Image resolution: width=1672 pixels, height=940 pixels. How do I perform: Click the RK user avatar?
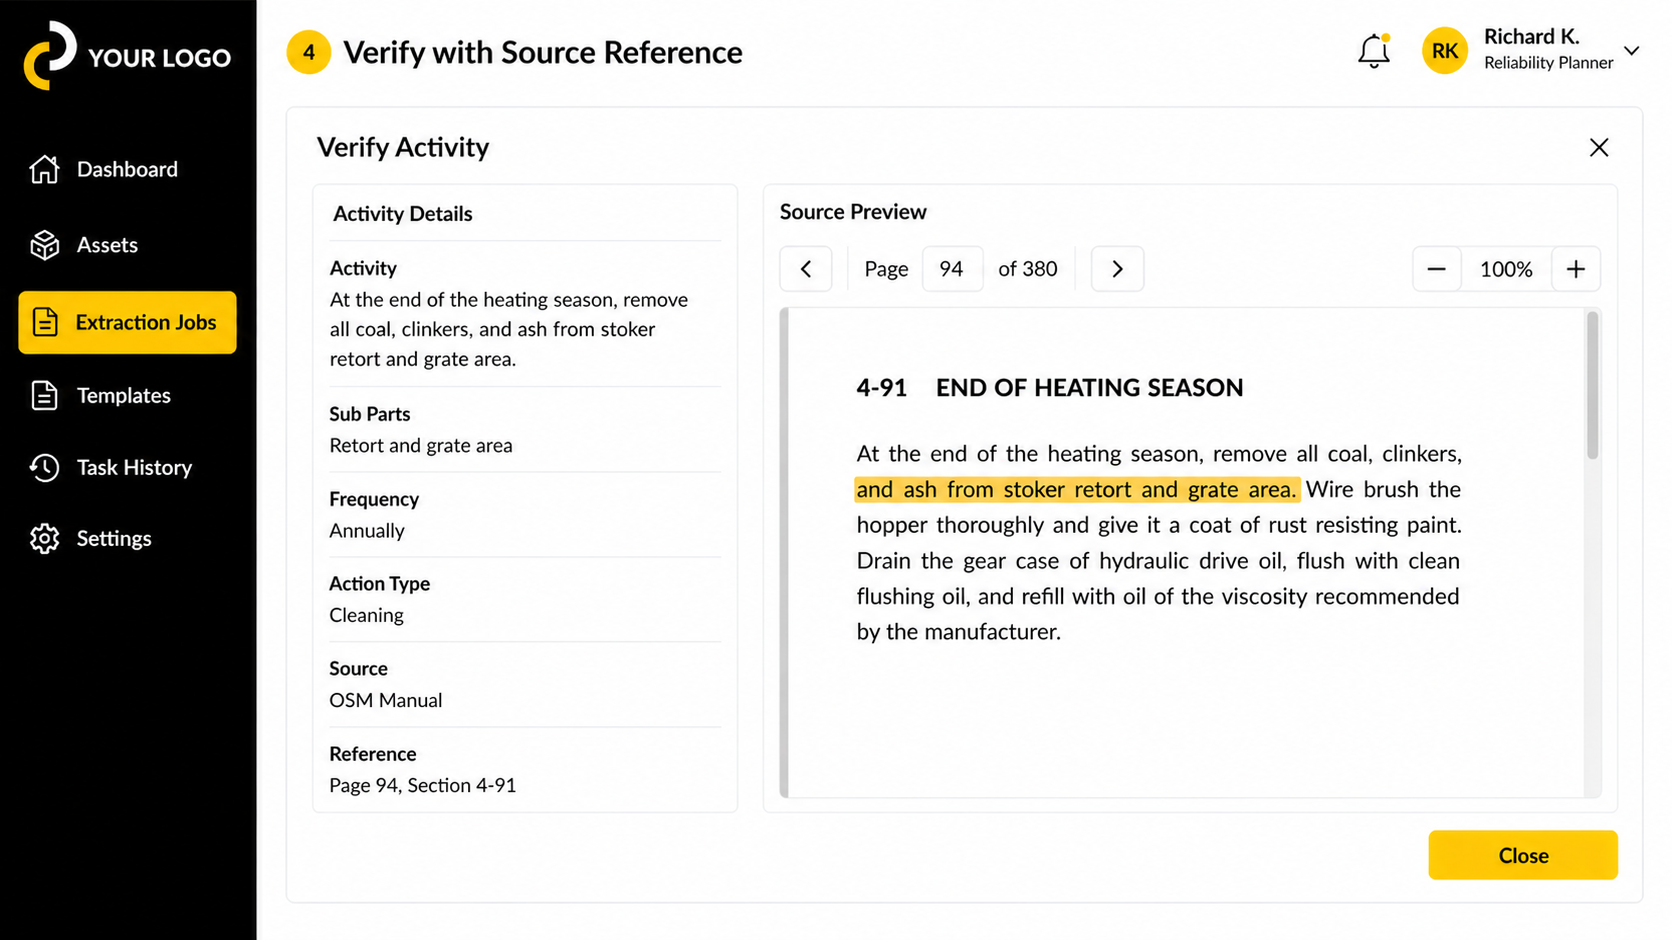1444,51
